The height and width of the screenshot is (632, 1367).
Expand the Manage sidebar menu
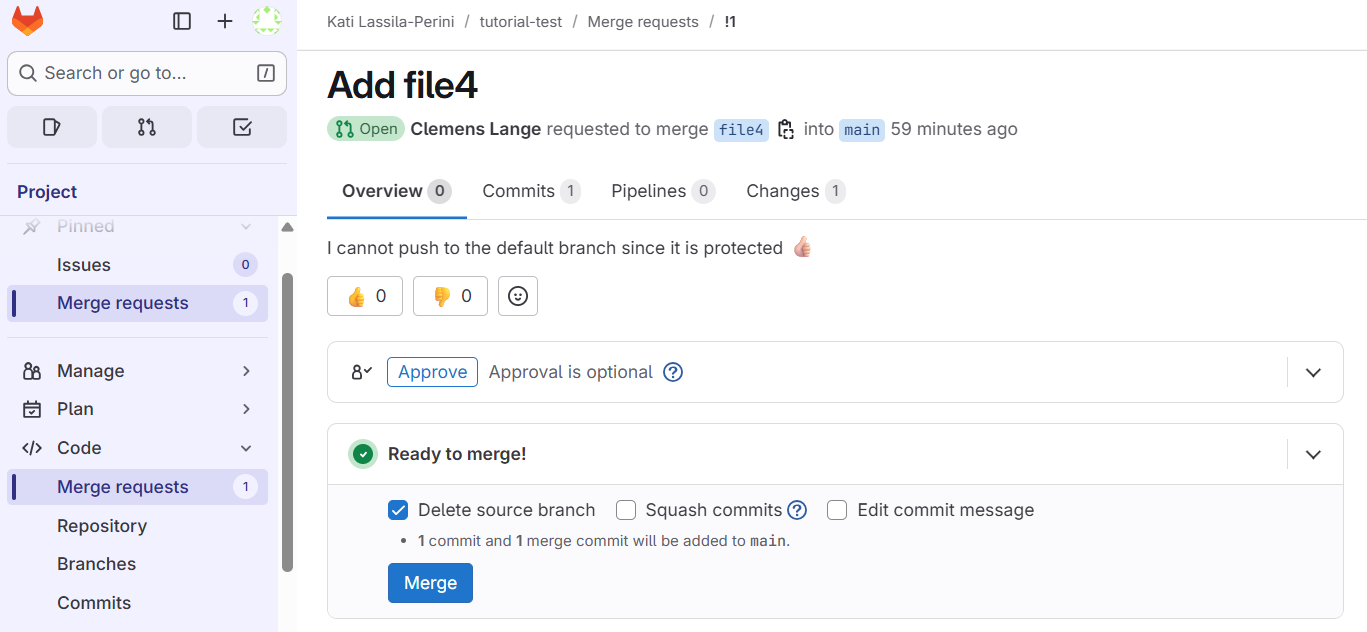click(137, 371)
